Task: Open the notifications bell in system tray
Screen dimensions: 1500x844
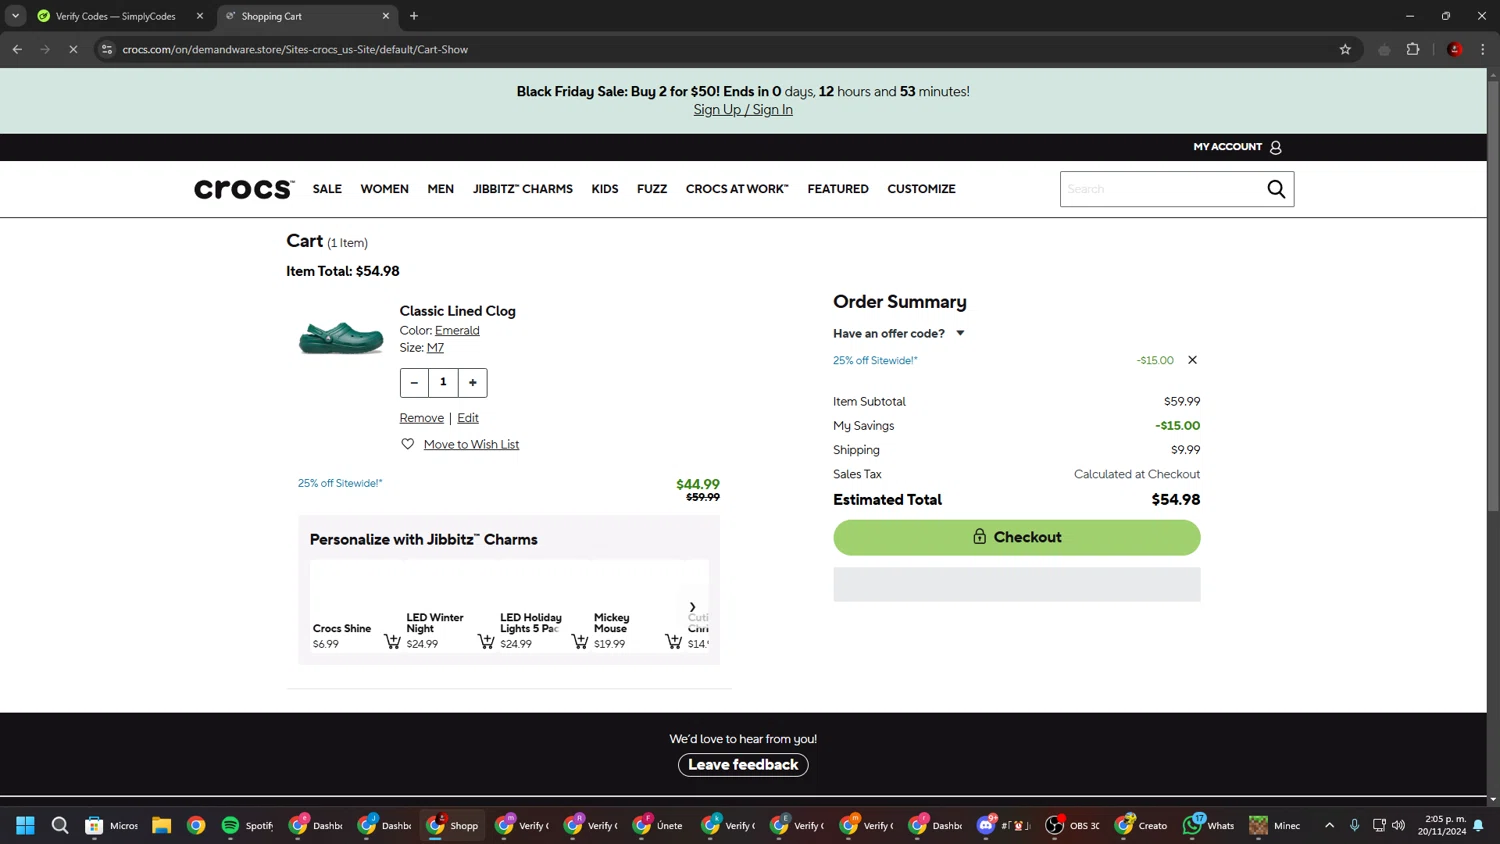Action: [1478, 825]
